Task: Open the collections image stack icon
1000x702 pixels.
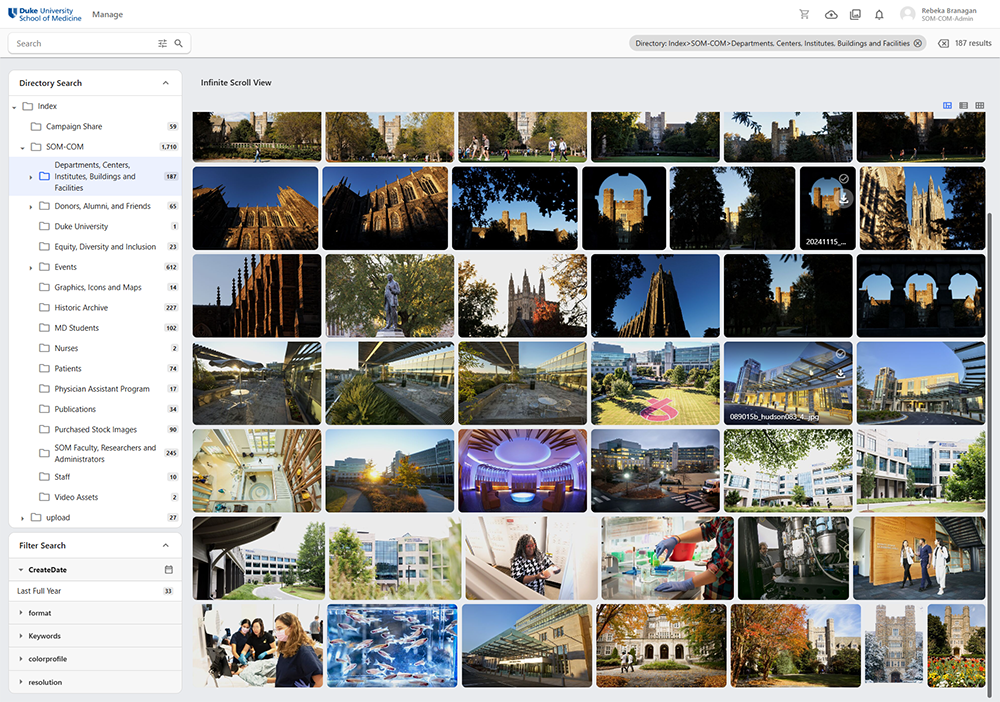Action: tap(855, 15)
